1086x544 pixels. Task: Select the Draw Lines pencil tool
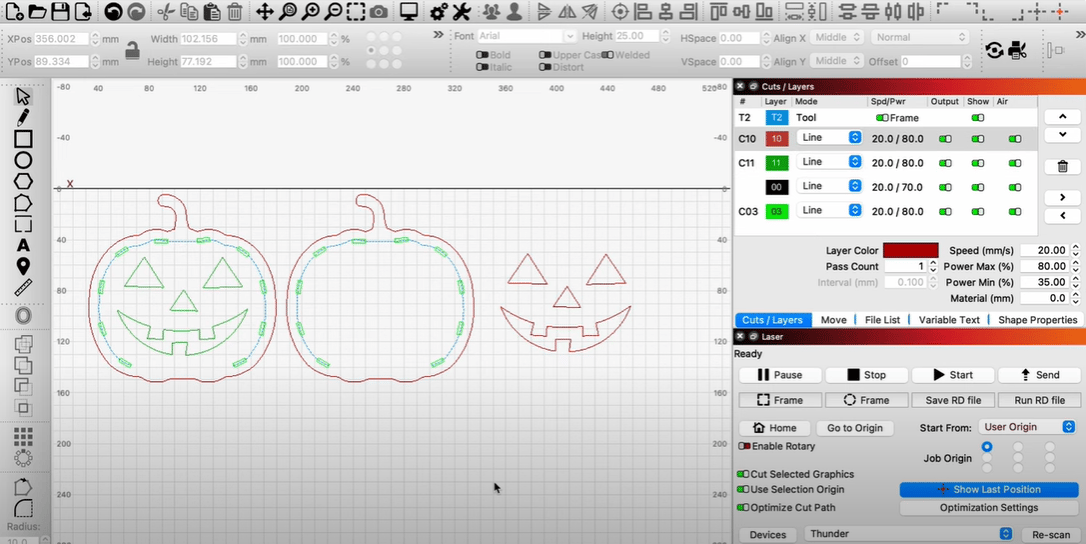[23, 117]
